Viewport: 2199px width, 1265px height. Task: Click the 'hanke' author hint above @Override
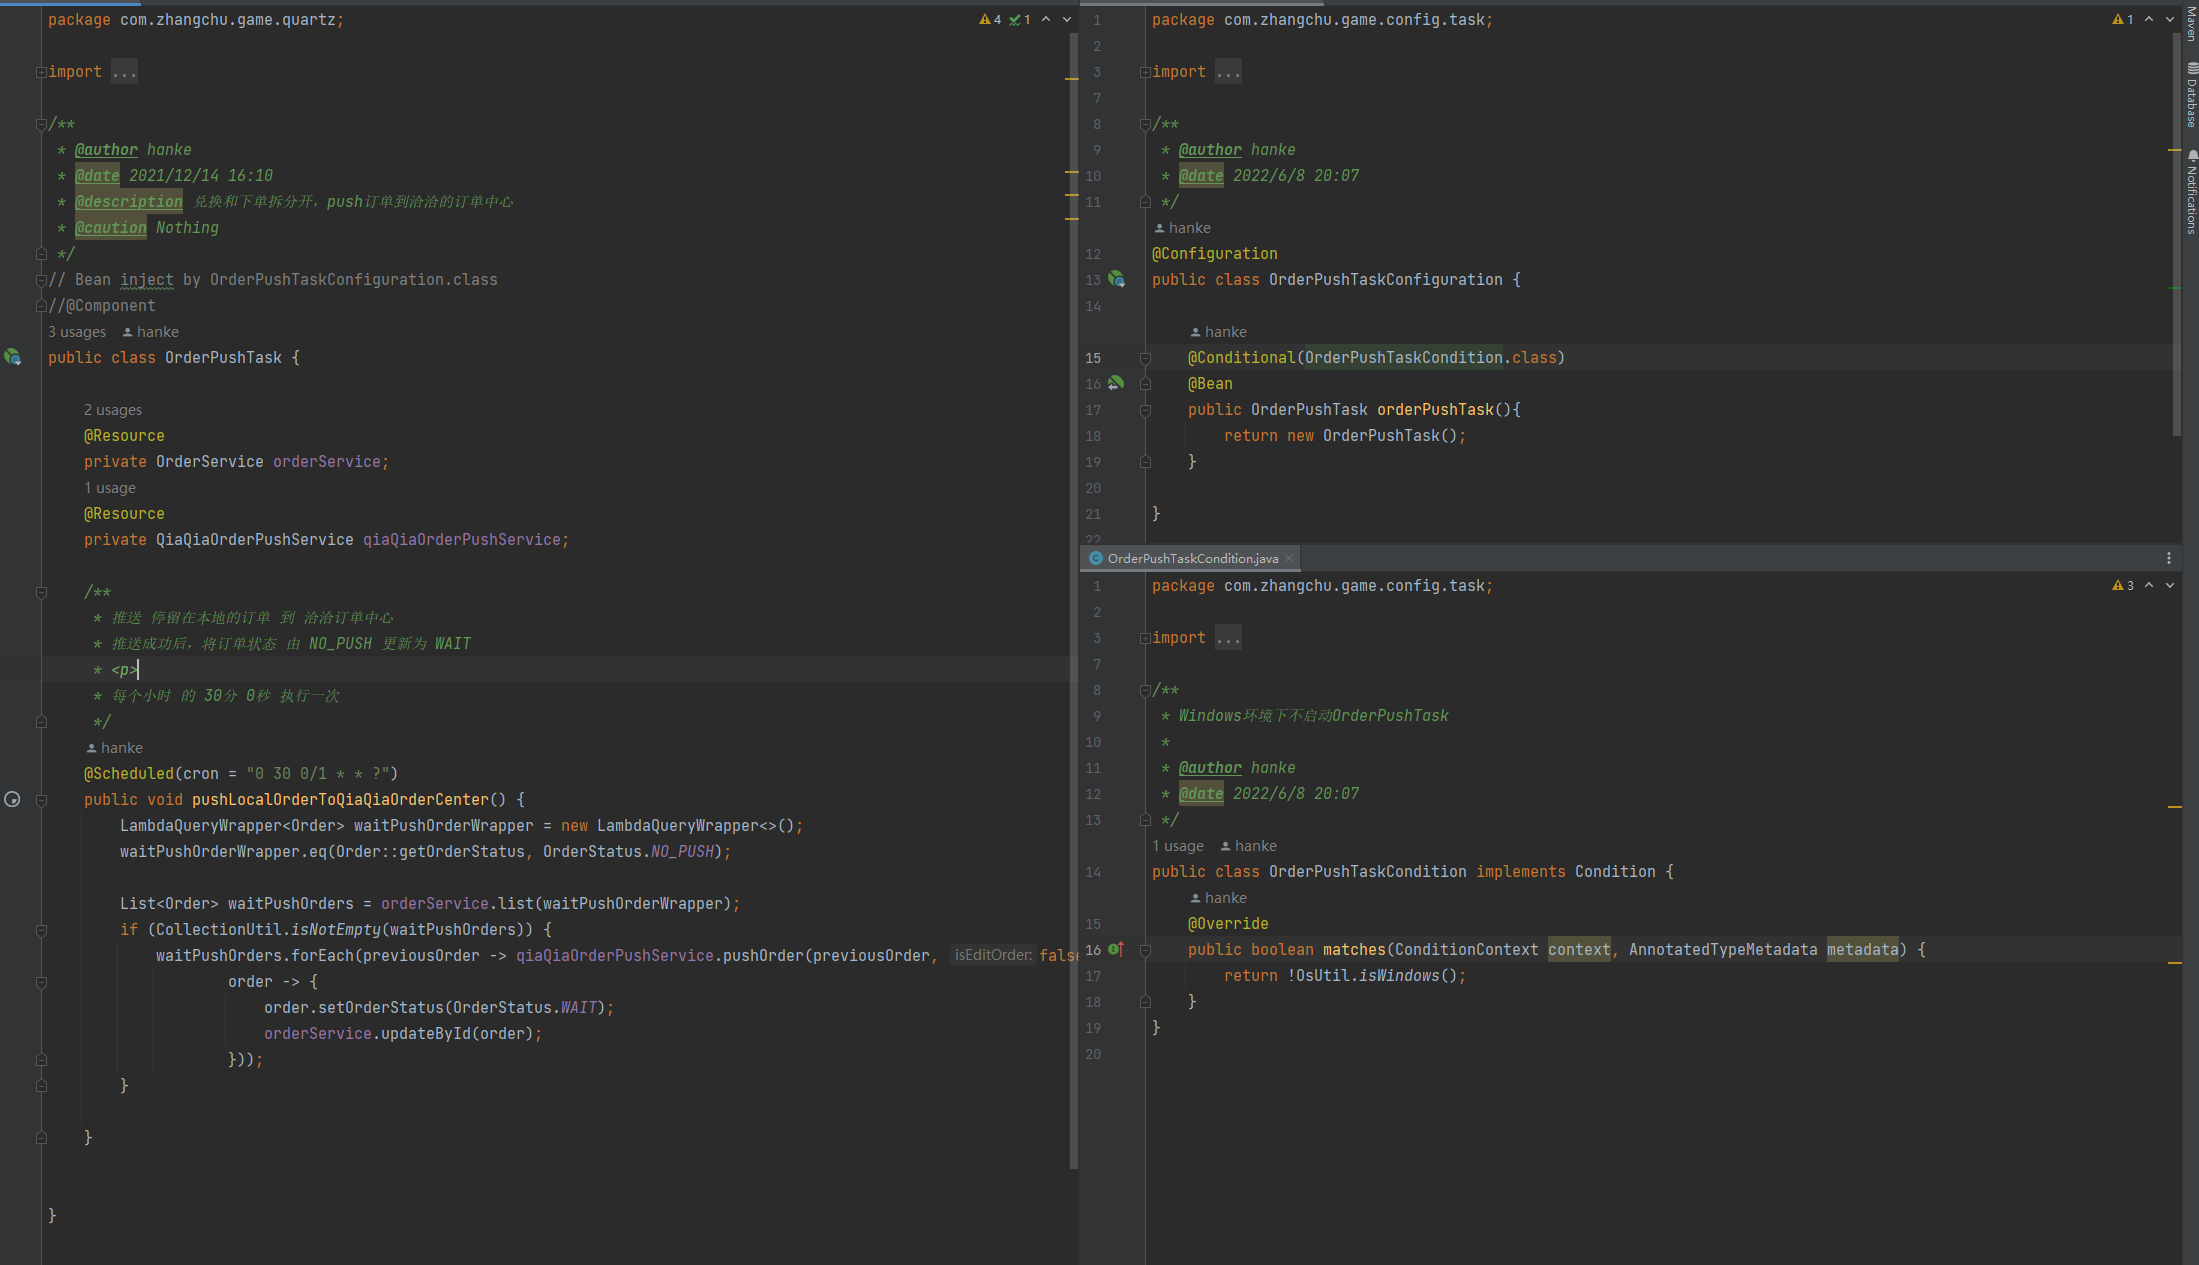point(1219,898)
